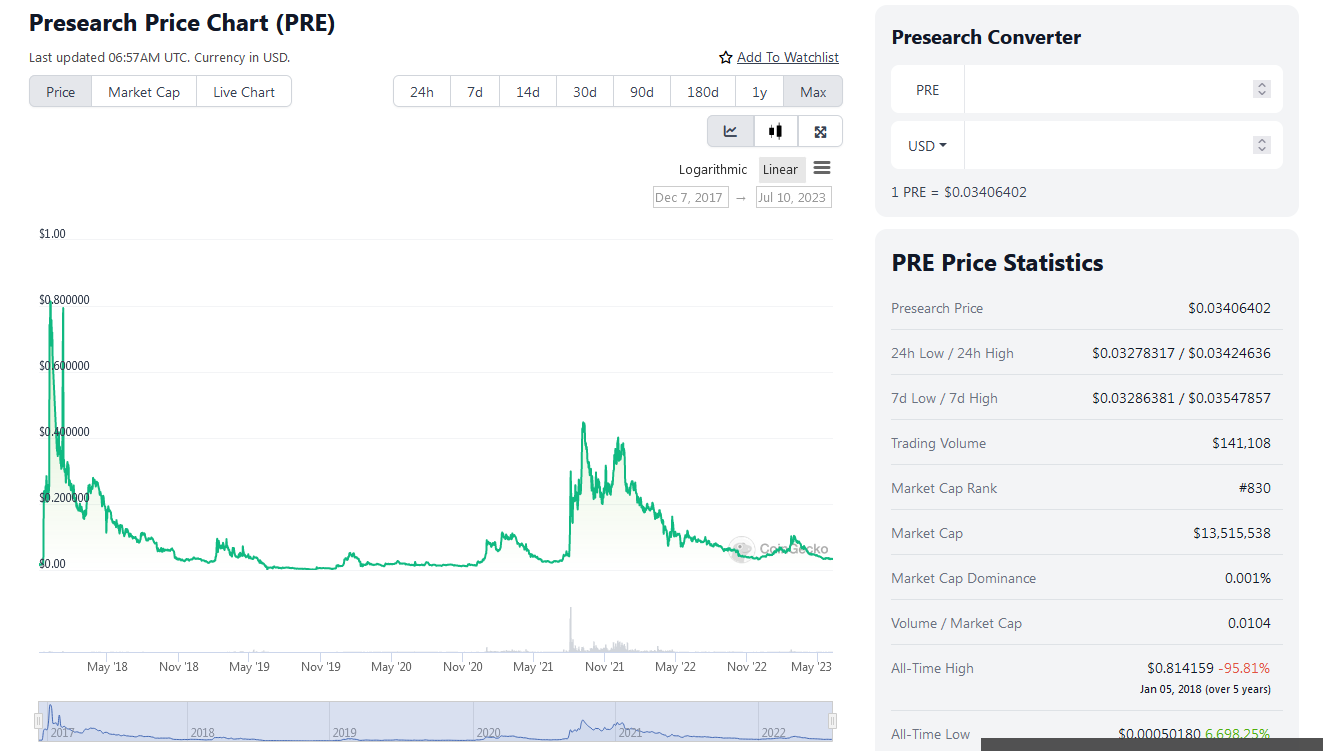Click the Add To Watchlist link
Image resolution: width=1323 pixels, height=751 pixels.
788,58
